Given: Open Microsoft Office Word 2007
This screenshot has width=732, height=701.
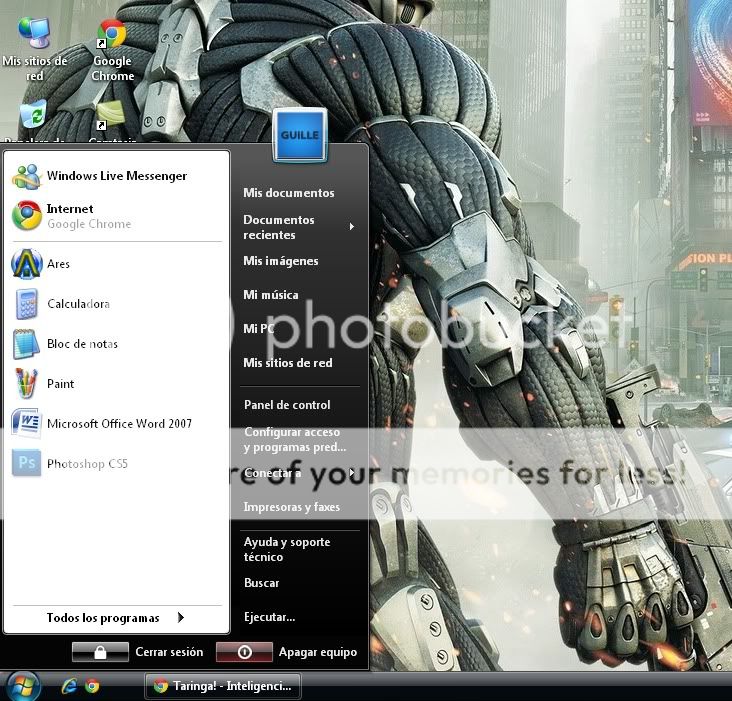Looking at the screenshot, I should [x=27, y=424].
